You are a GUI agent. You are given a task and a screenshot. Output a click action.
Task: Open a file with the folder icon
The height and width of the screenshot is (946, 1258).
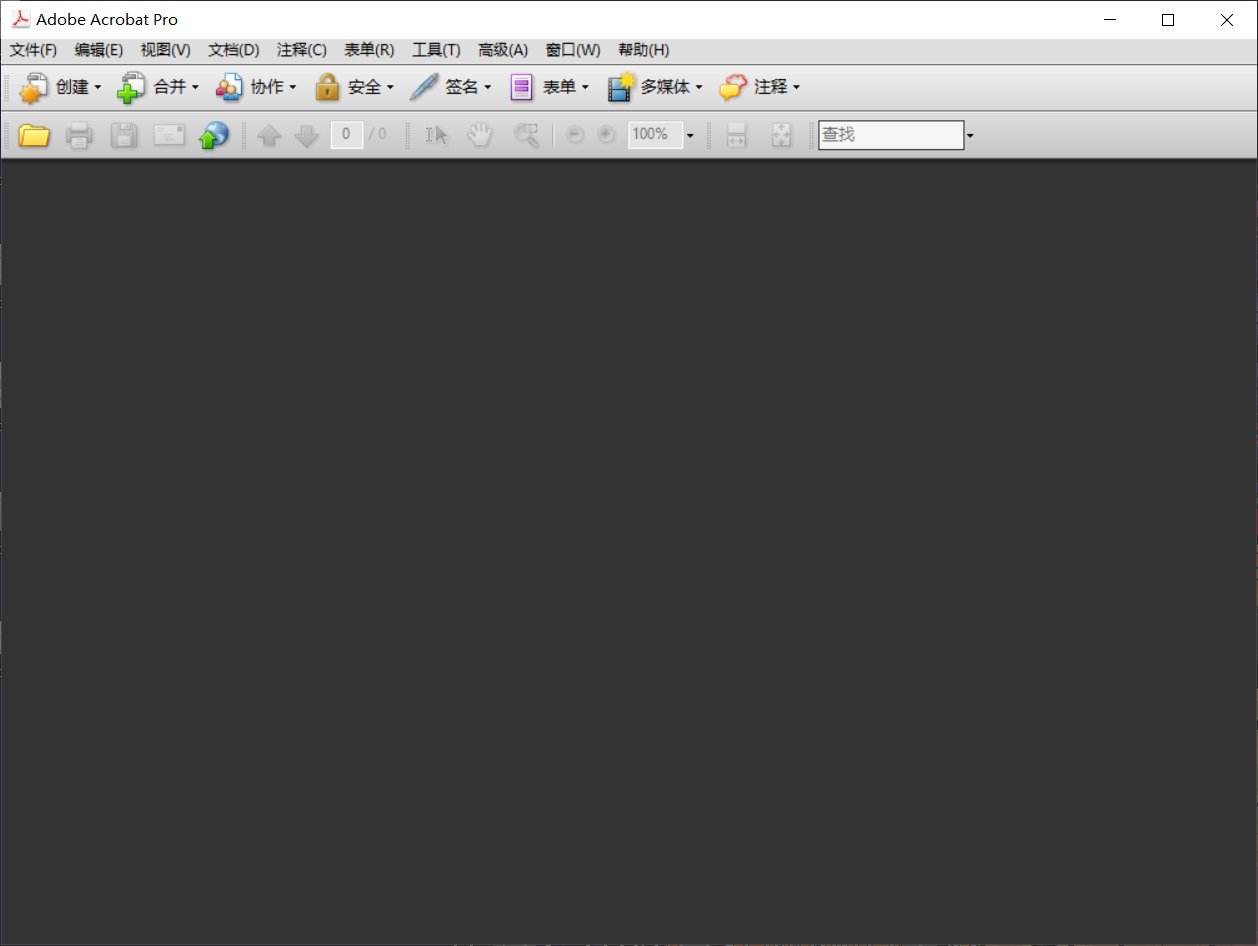click(34, 135)
